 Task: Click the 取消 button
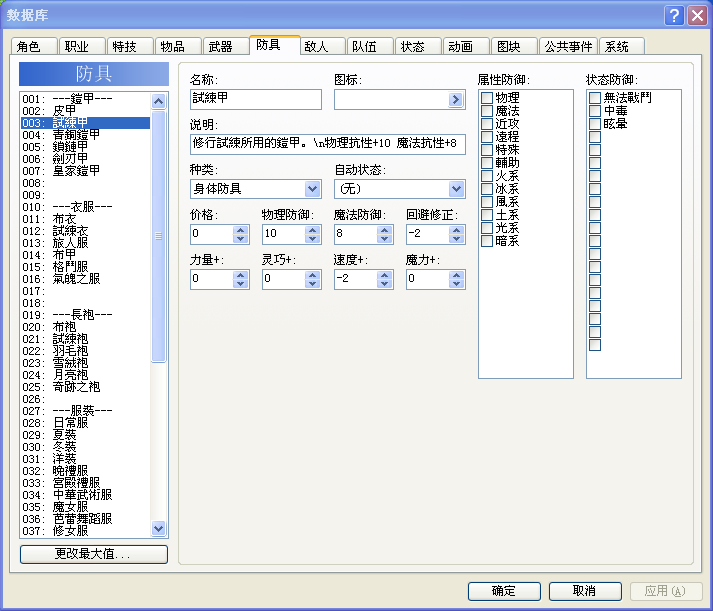pyautogui.click(x=585, y=591)
